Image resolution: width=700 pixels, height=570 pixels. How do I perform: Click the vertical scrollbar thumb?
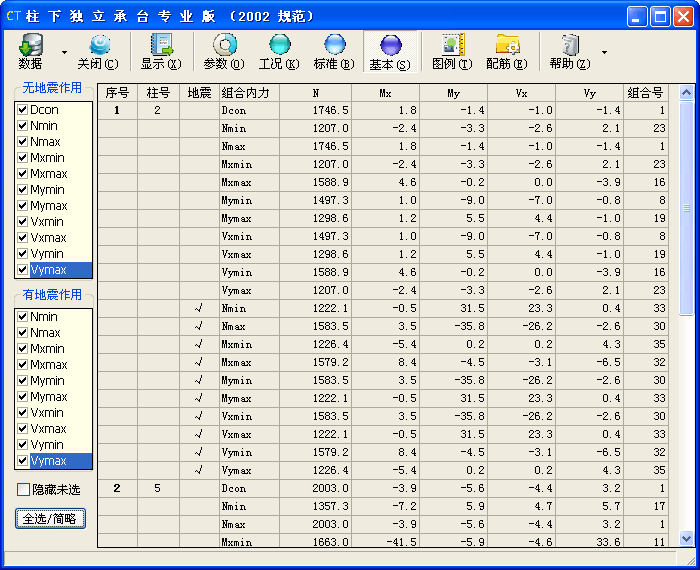[686, 208]
